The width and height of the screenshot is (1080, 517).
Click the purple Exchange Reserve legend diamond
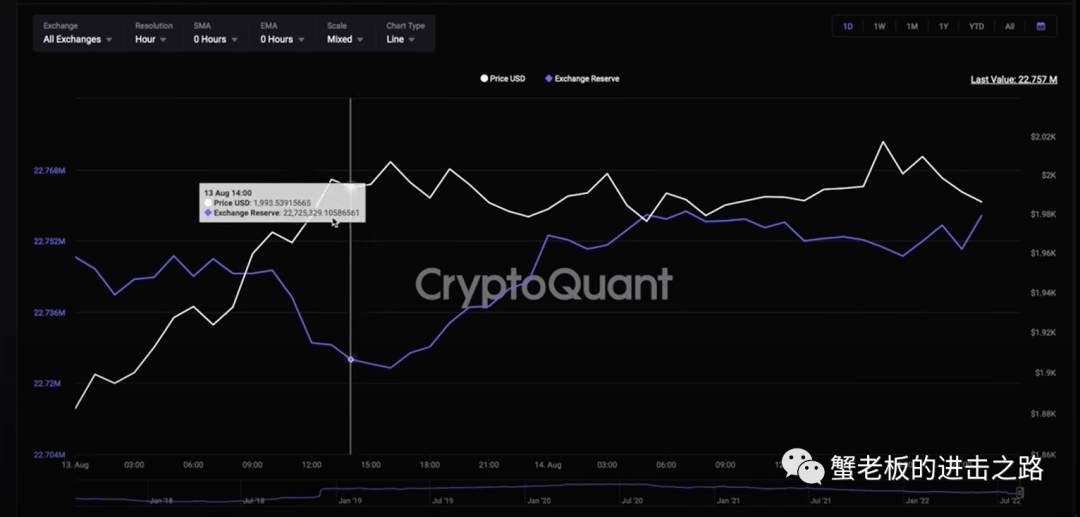[548, 78]
